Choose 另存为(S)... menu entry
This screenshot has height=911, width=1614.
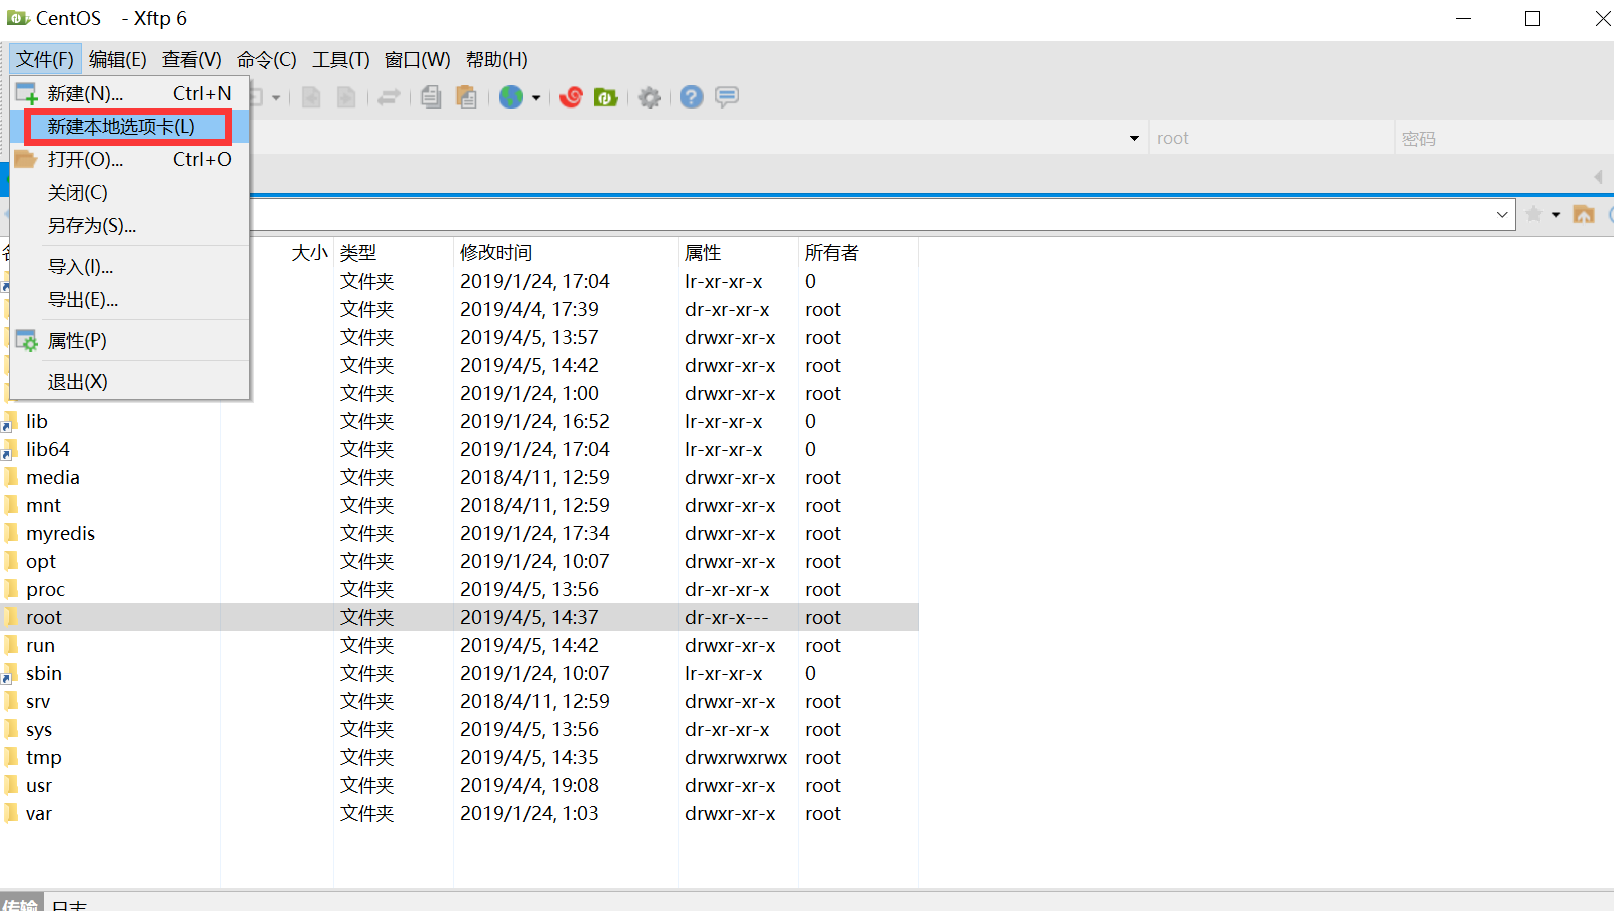tap(130, 225)
